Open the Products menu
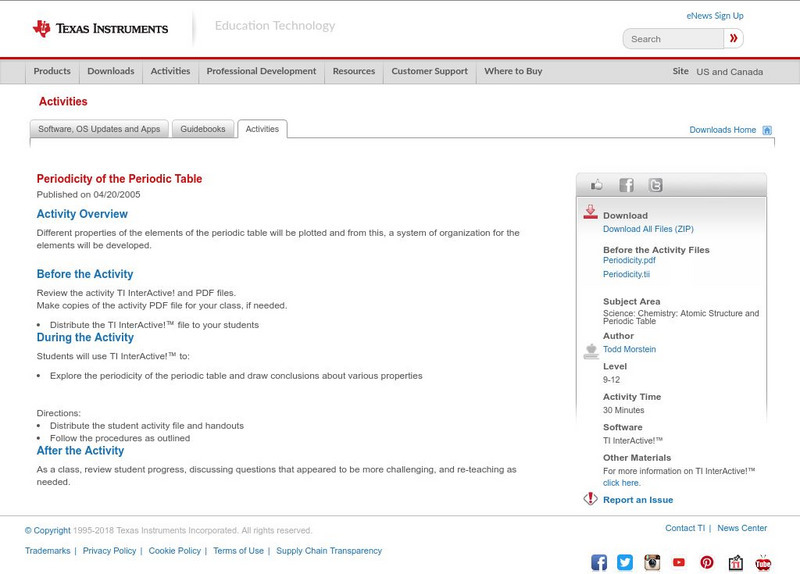The height and width of the screenshot is (574, 800). [x=52, y=71]
